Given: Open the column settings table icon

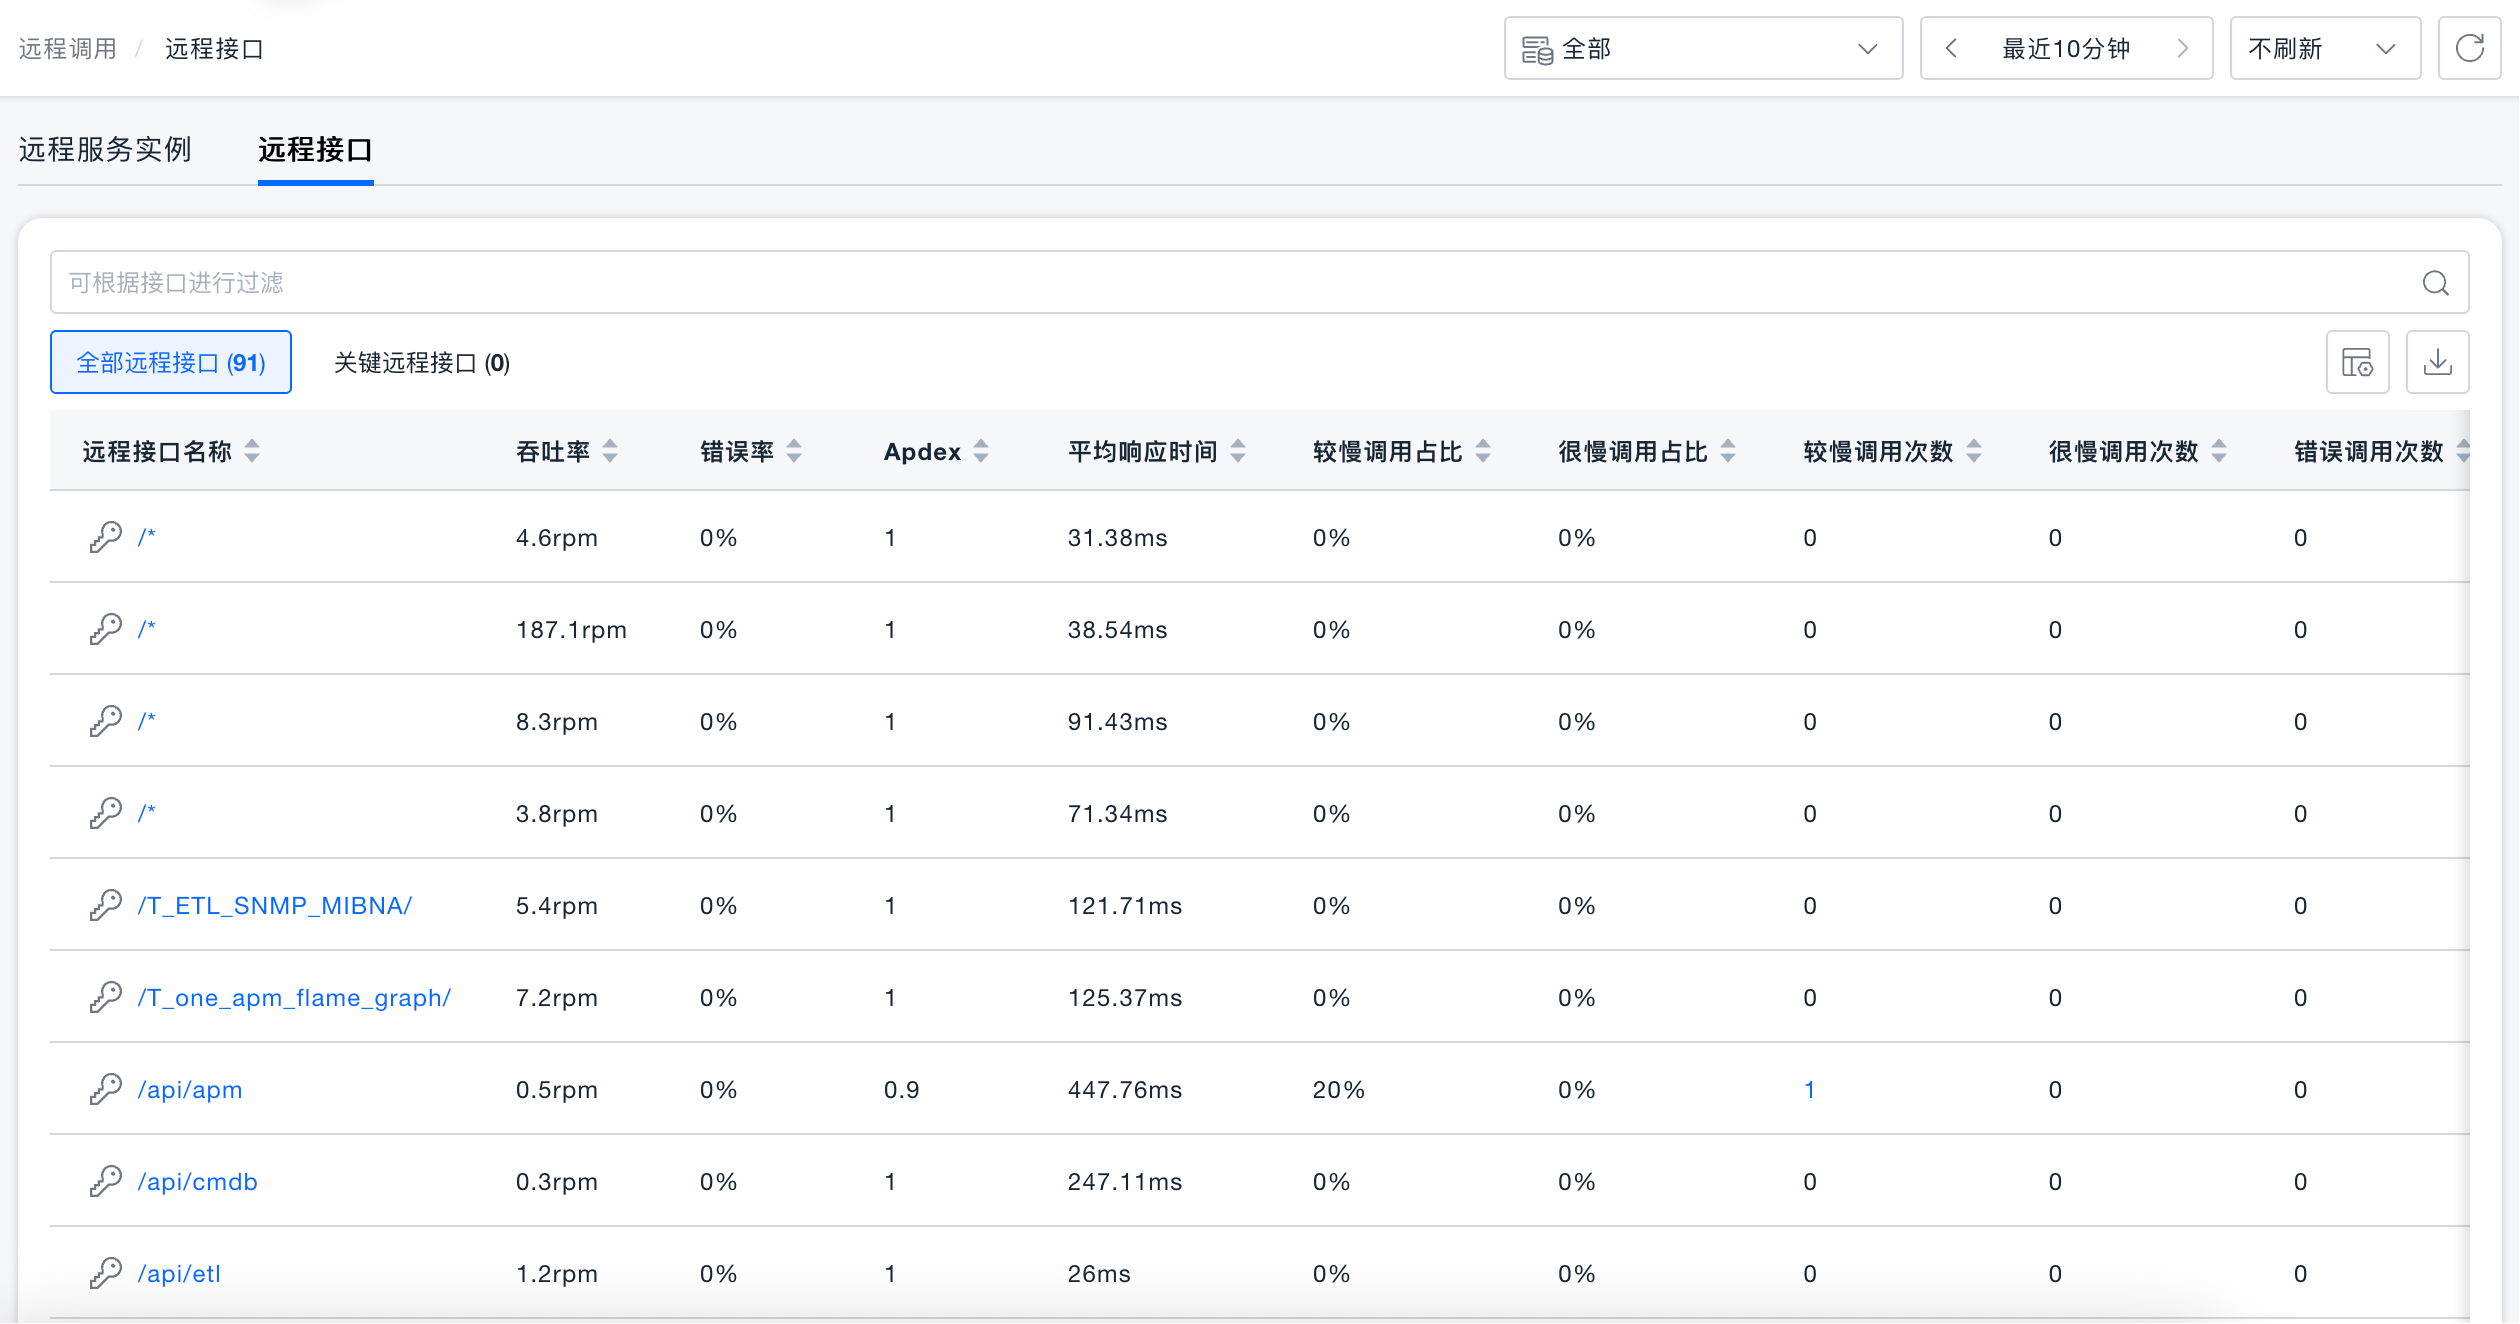Looking at the screenshot, I should click(2357, 362).
